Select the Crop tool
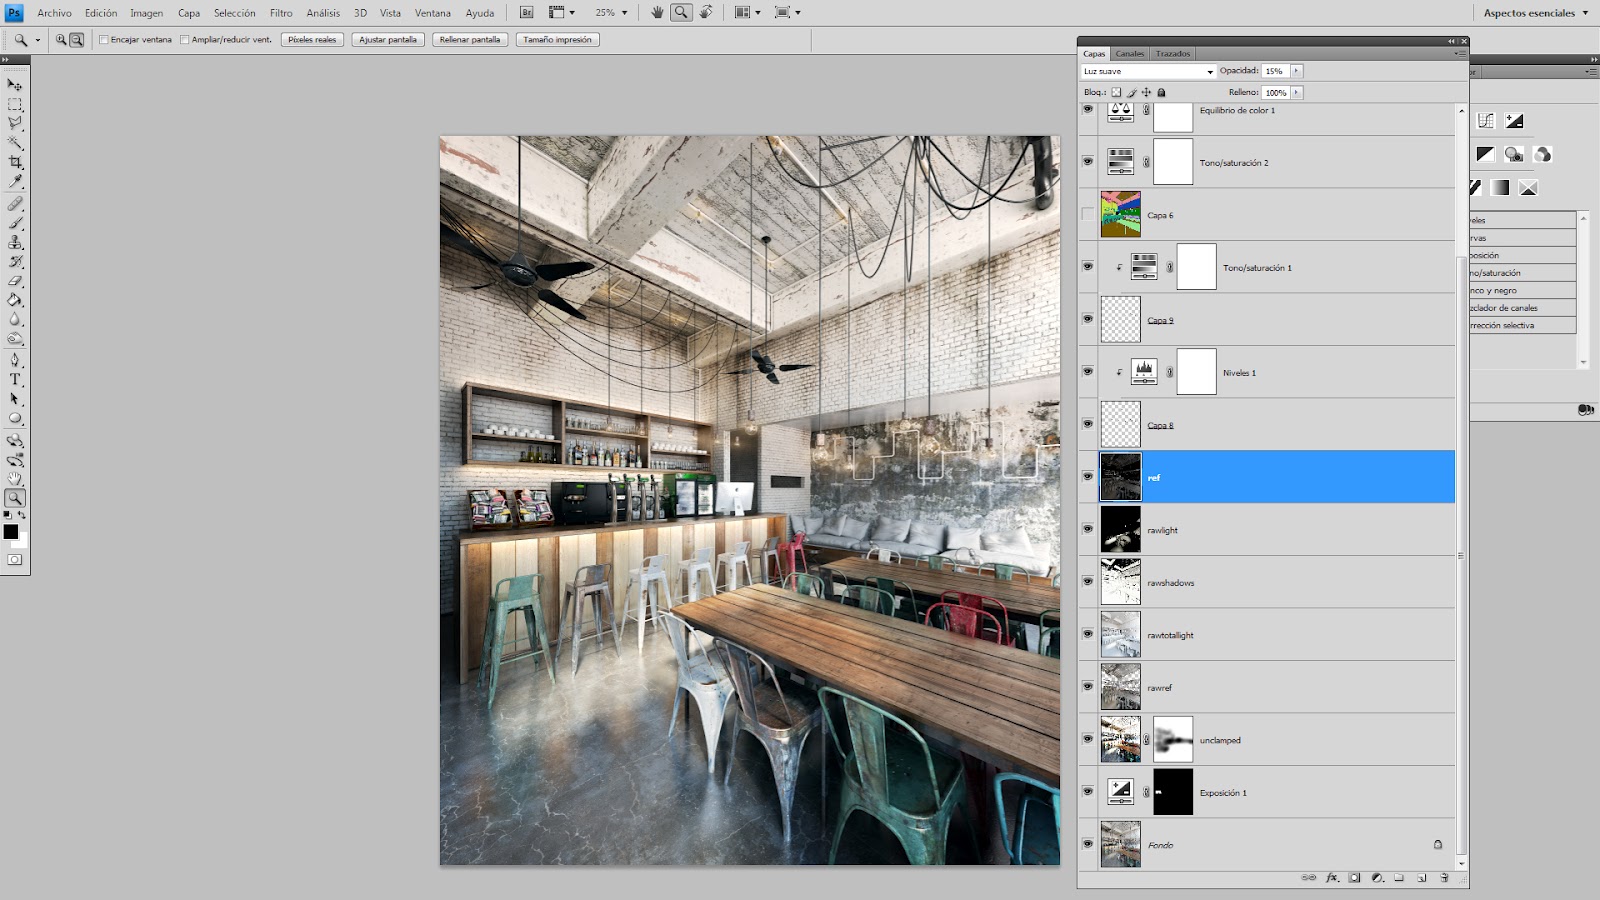Viewport: 1600px width, 900px height. pos(15,162)
